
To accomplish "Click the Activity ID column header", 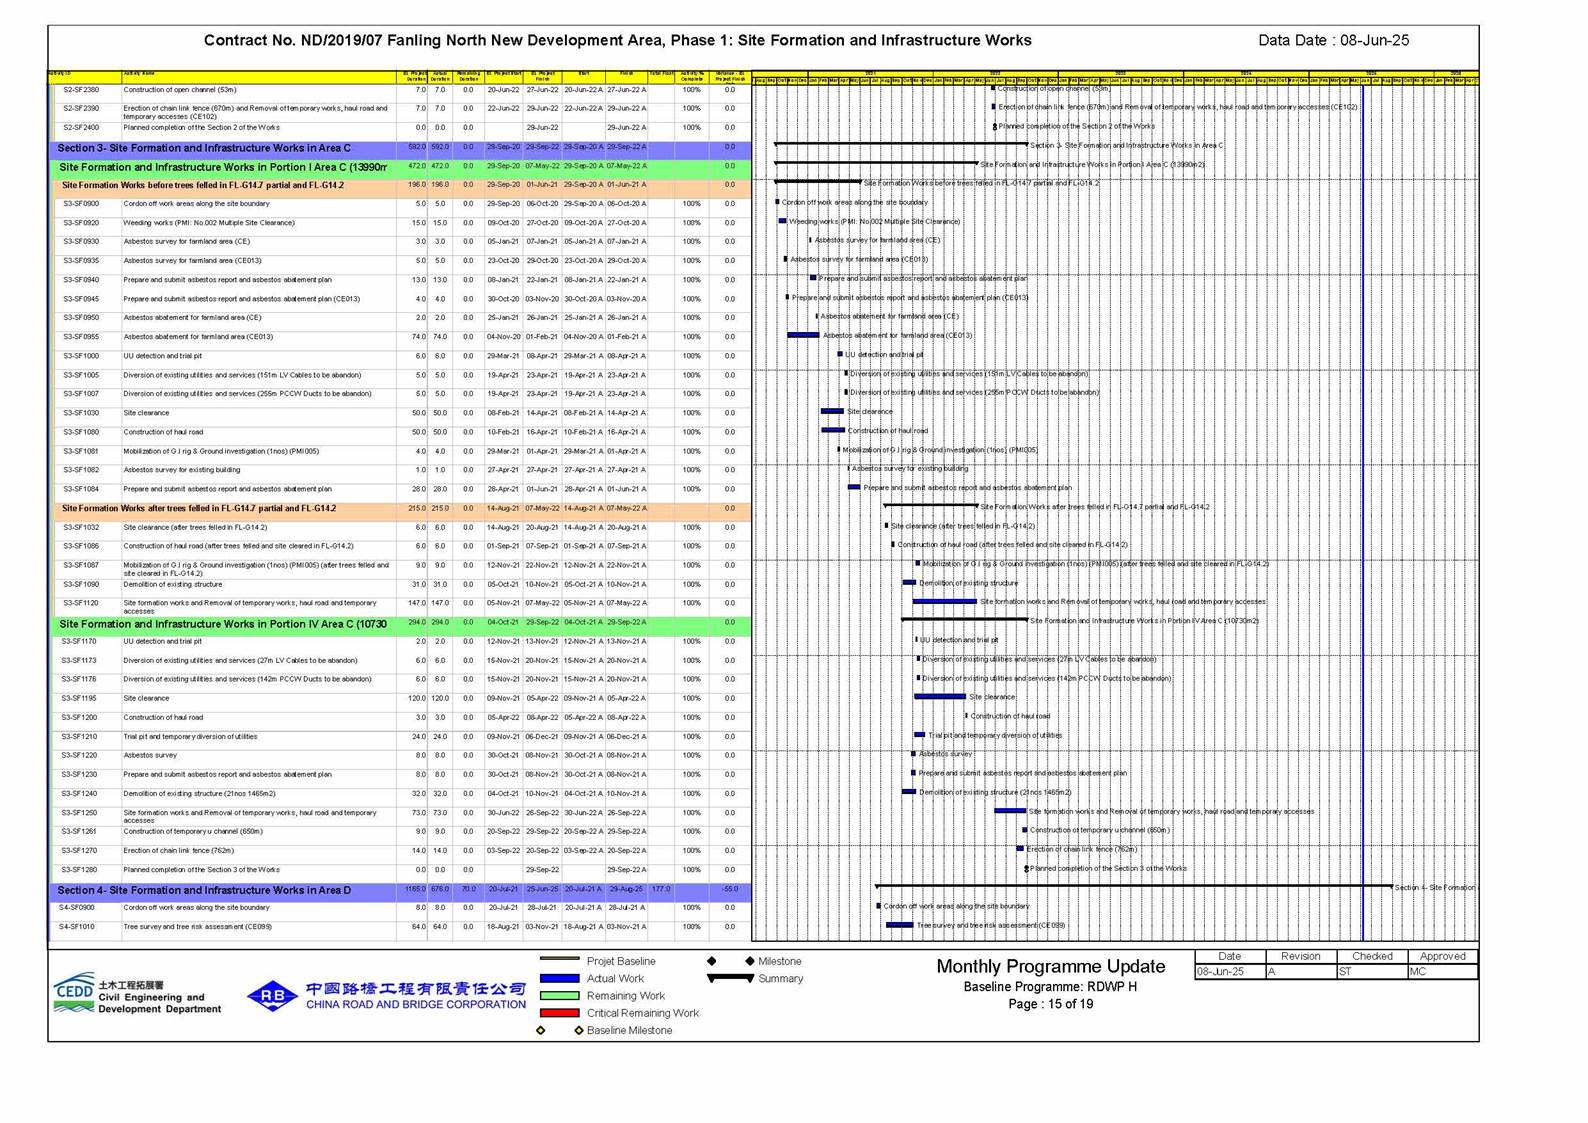I will [84, 76].
